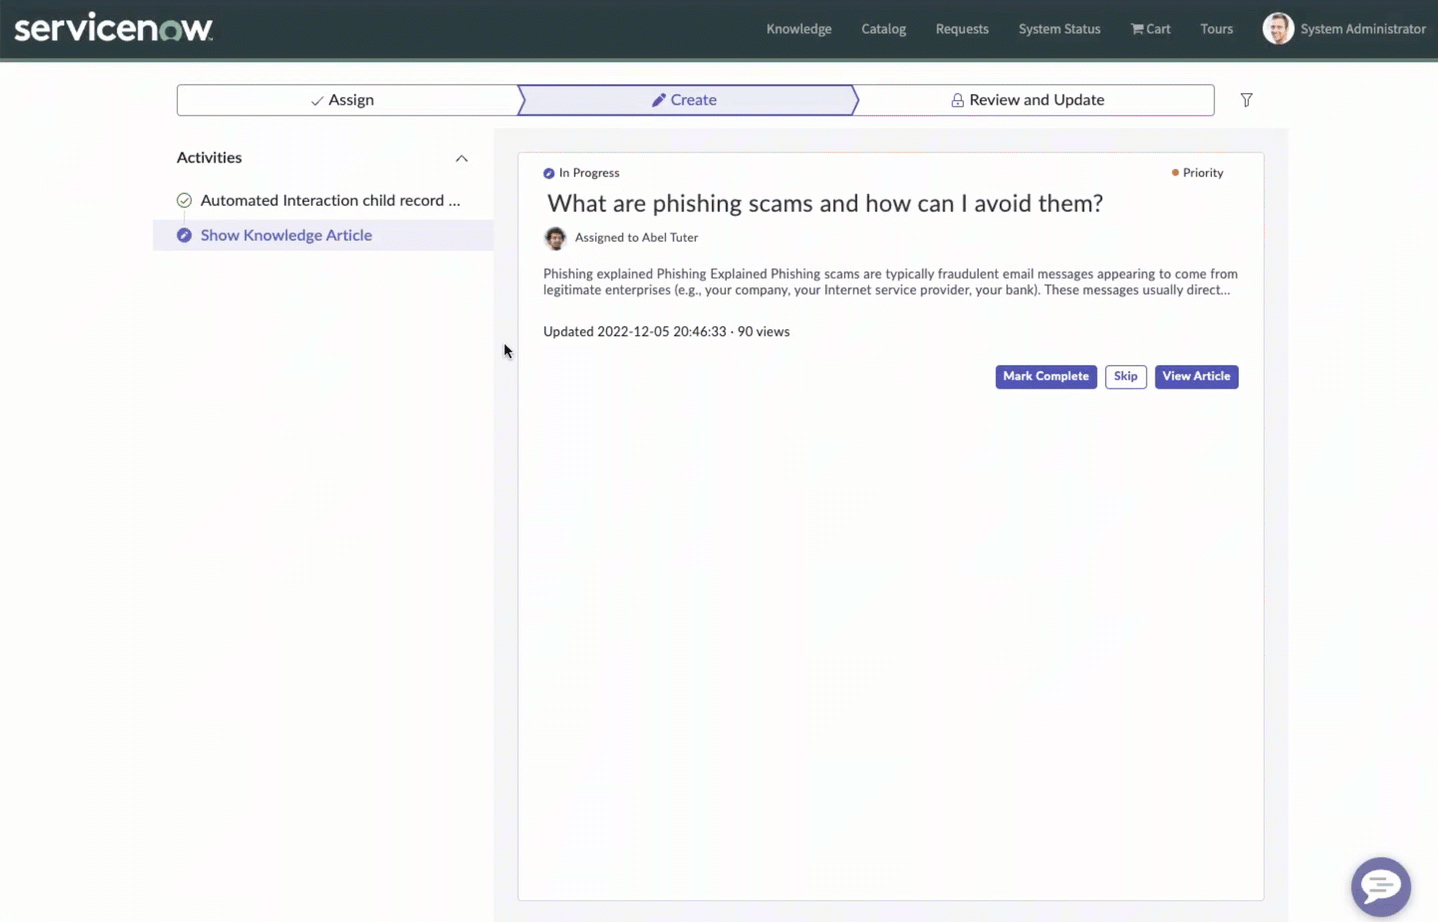
Task: Click Assigned to Abel Tuter text
Action: tap(636, 238)
